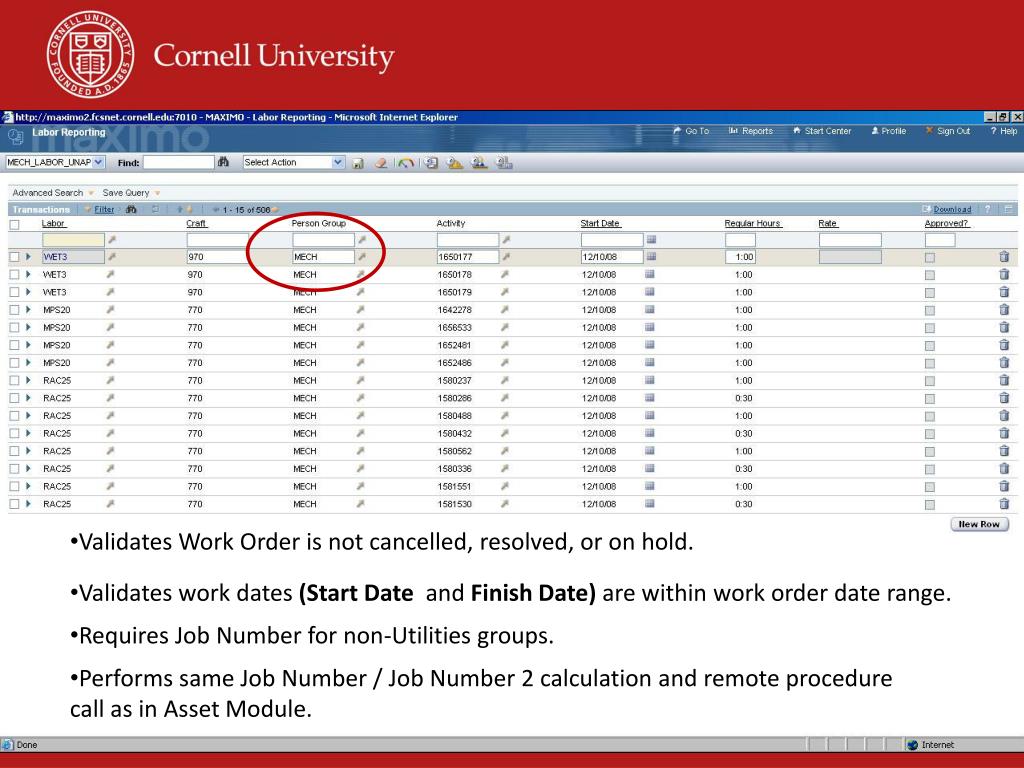Toggle Approved checkbox for activity 1580286
The height and width of the screenshot is (768, 1024).
930,399
